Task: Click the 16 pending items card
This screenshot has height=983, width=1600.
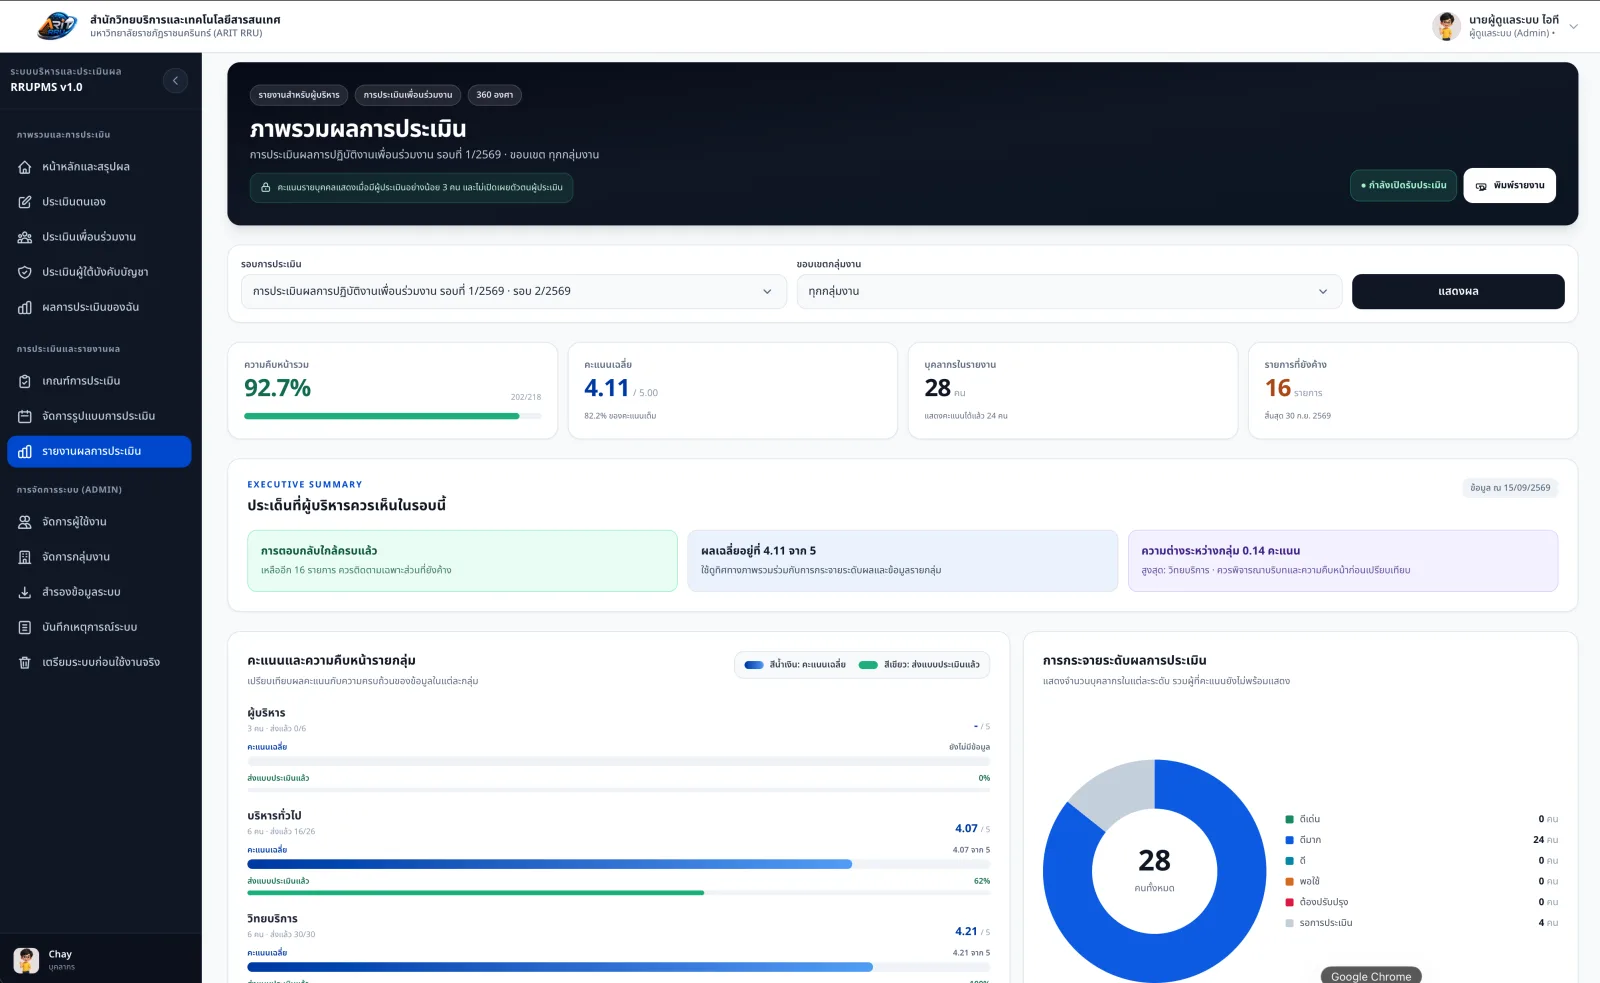Action: point(1413,391)
